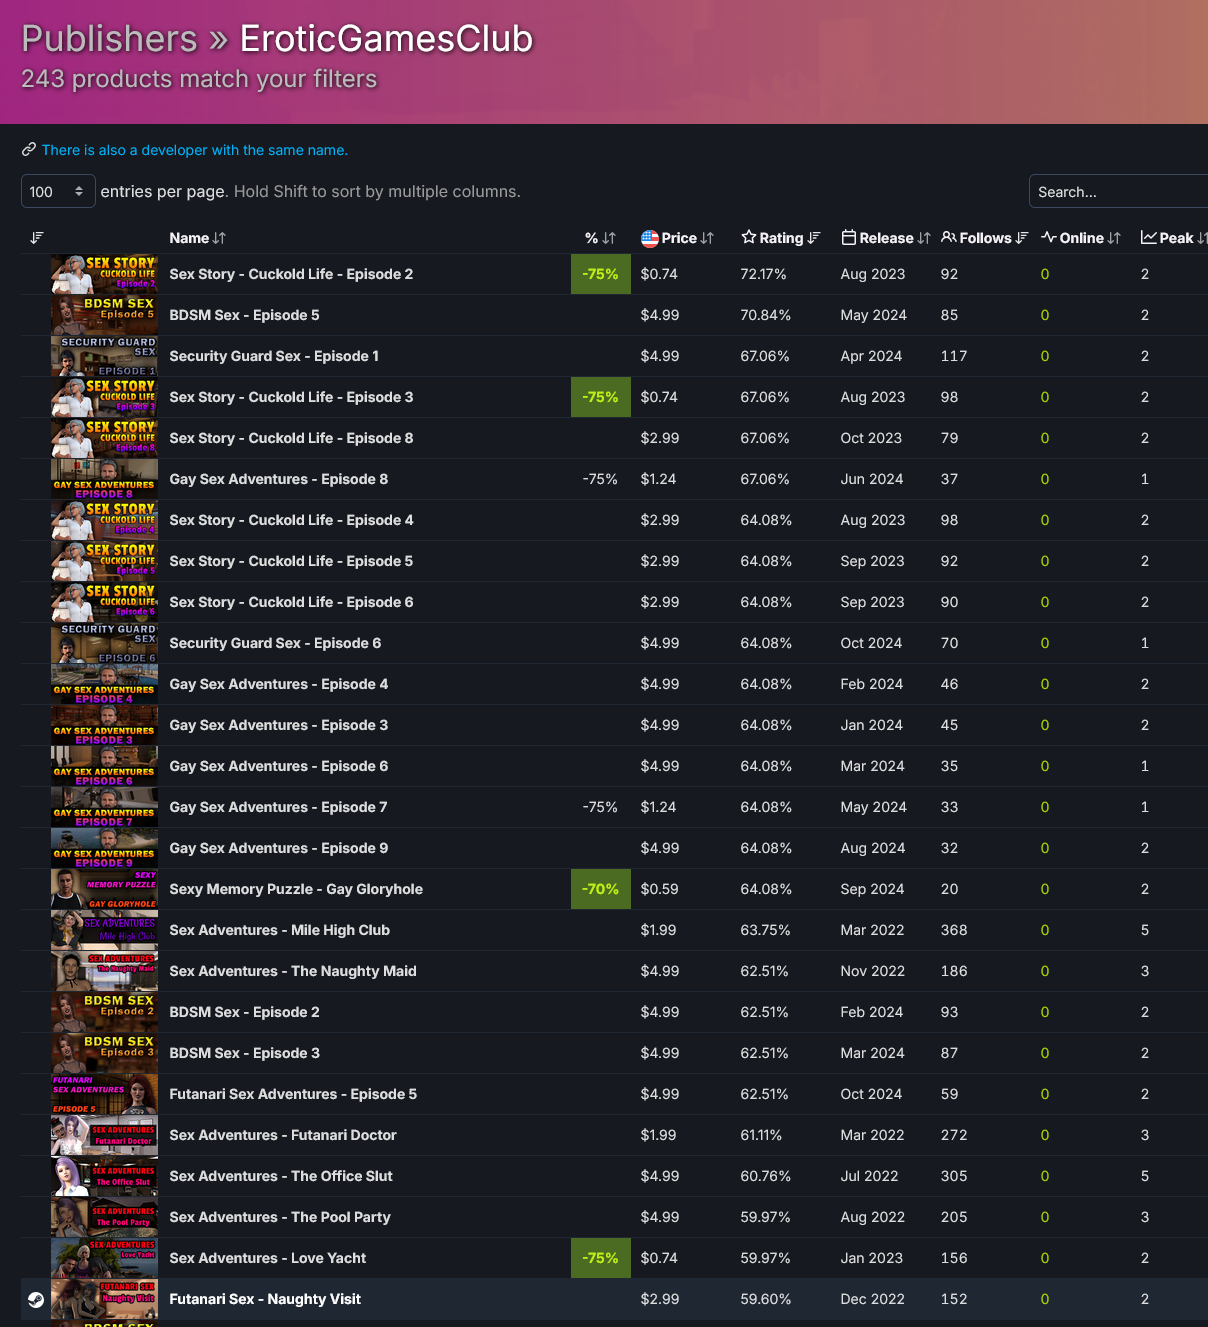Click the 272 follows value
Screen dimensions: 1208x1327
pos(954,1135)
